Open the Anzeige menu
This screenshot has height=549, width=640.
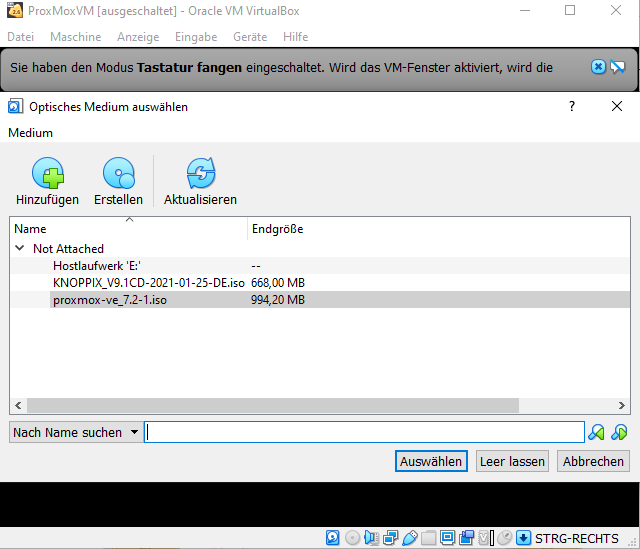click(x=138, y=37)
